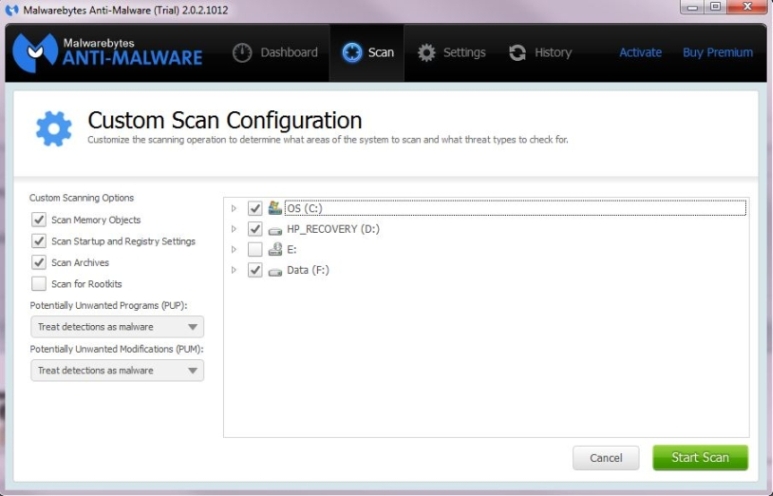Select the Data (F:) label
The width and height of the screenshot is (773, 496).
(308, 270)
